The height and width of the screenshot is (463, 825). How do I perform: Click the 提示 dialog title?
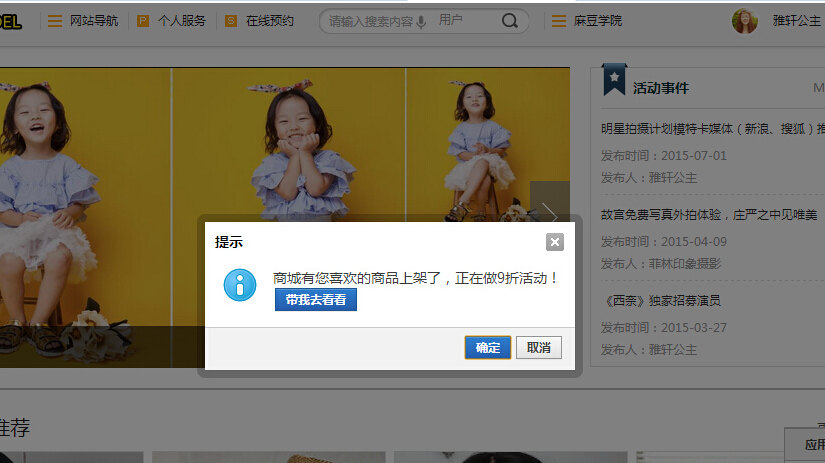[229, 242]
